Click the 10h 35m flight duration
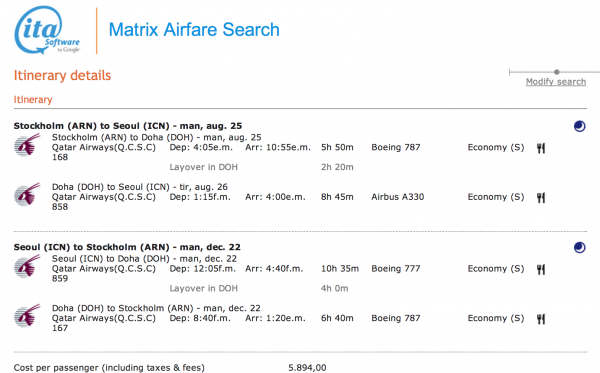 [x=340, y=269]
